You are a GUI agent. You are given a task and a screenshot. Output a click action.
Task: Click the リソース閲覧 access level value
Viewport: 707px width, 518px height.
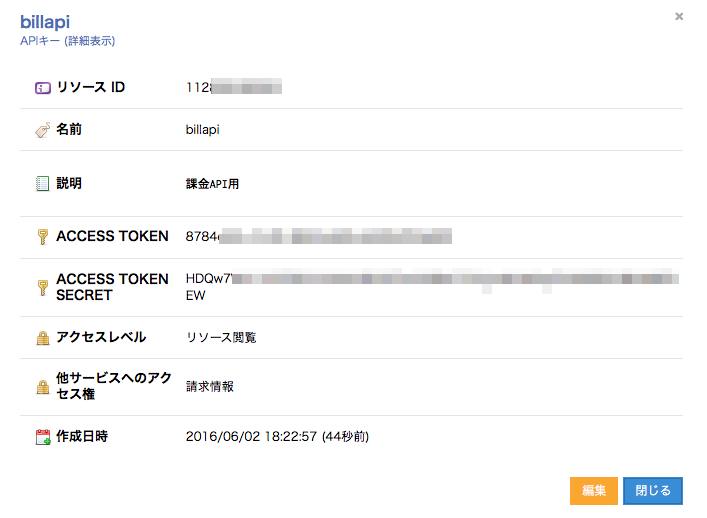click(x=221, y=338)
